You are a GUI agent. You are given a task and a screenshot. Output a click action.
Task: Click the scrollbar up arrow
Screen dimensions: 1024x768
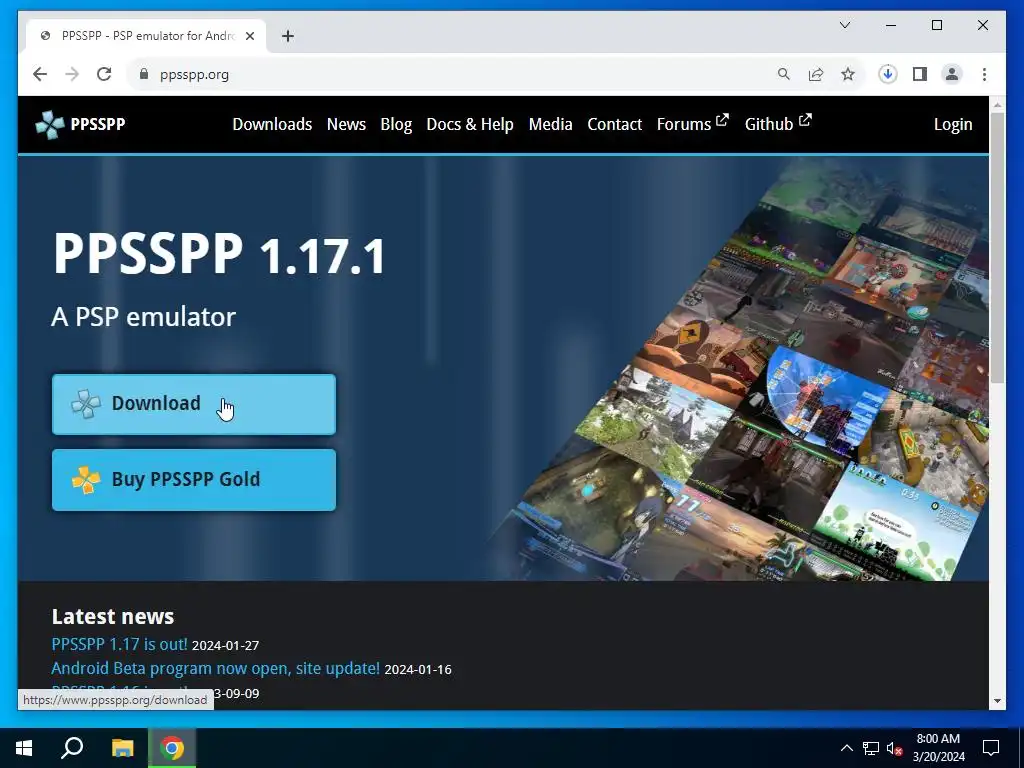[x=997, y=104]
